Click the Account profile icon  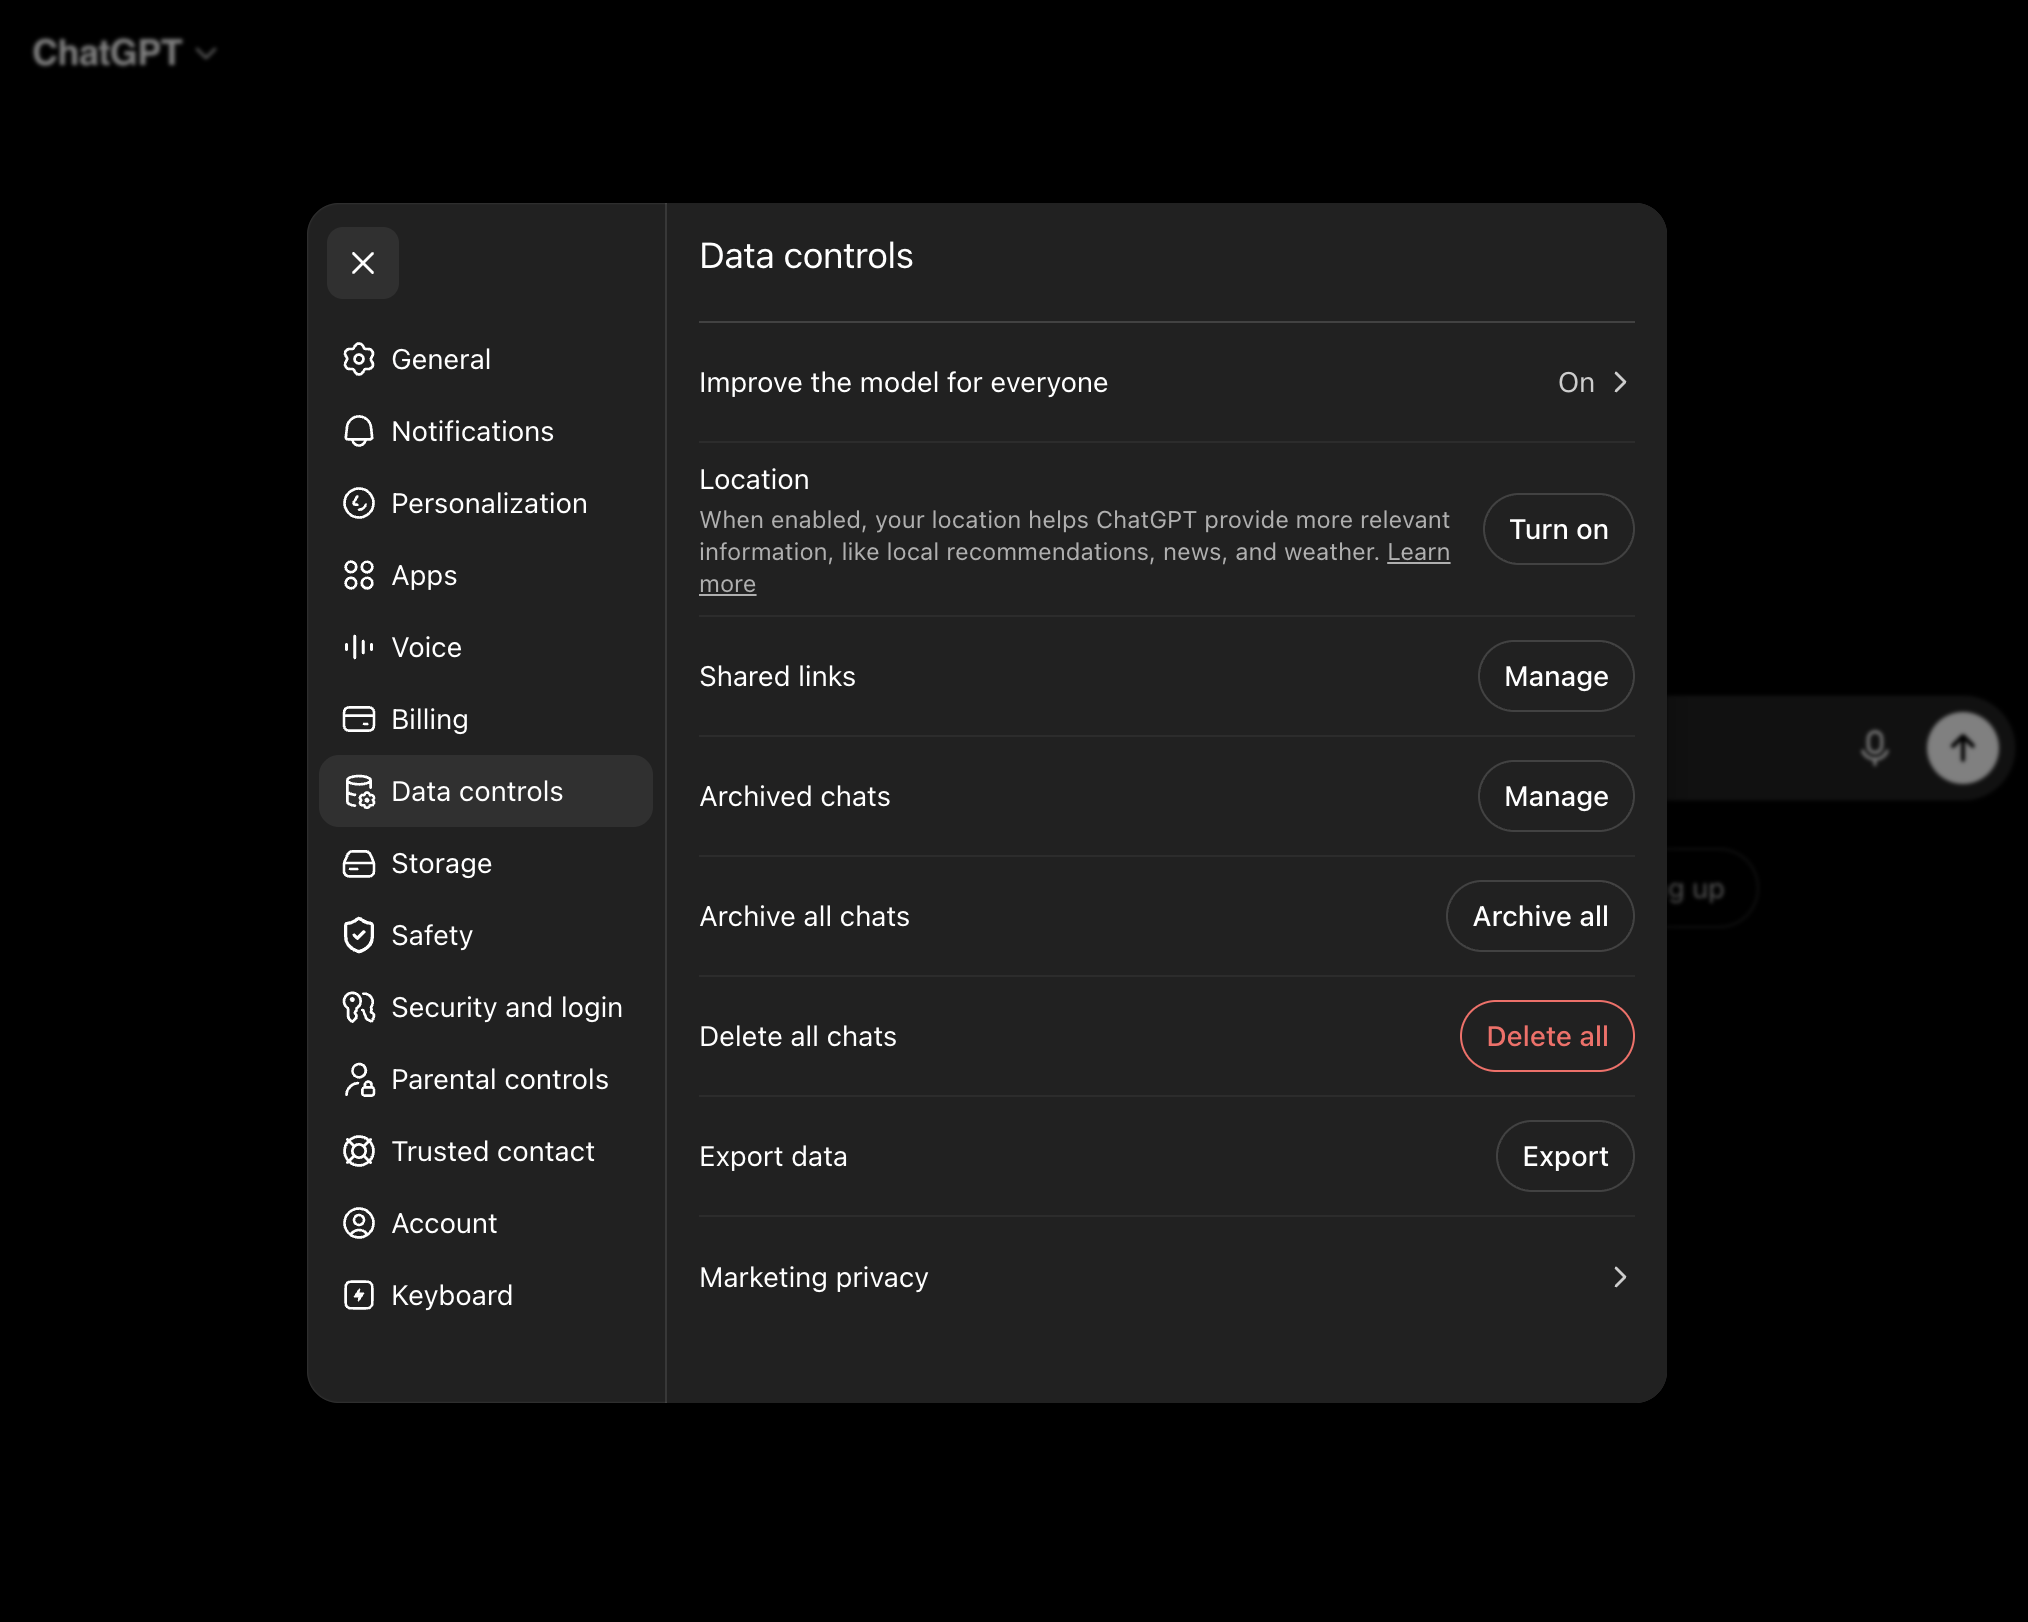tap(359, 1223)
